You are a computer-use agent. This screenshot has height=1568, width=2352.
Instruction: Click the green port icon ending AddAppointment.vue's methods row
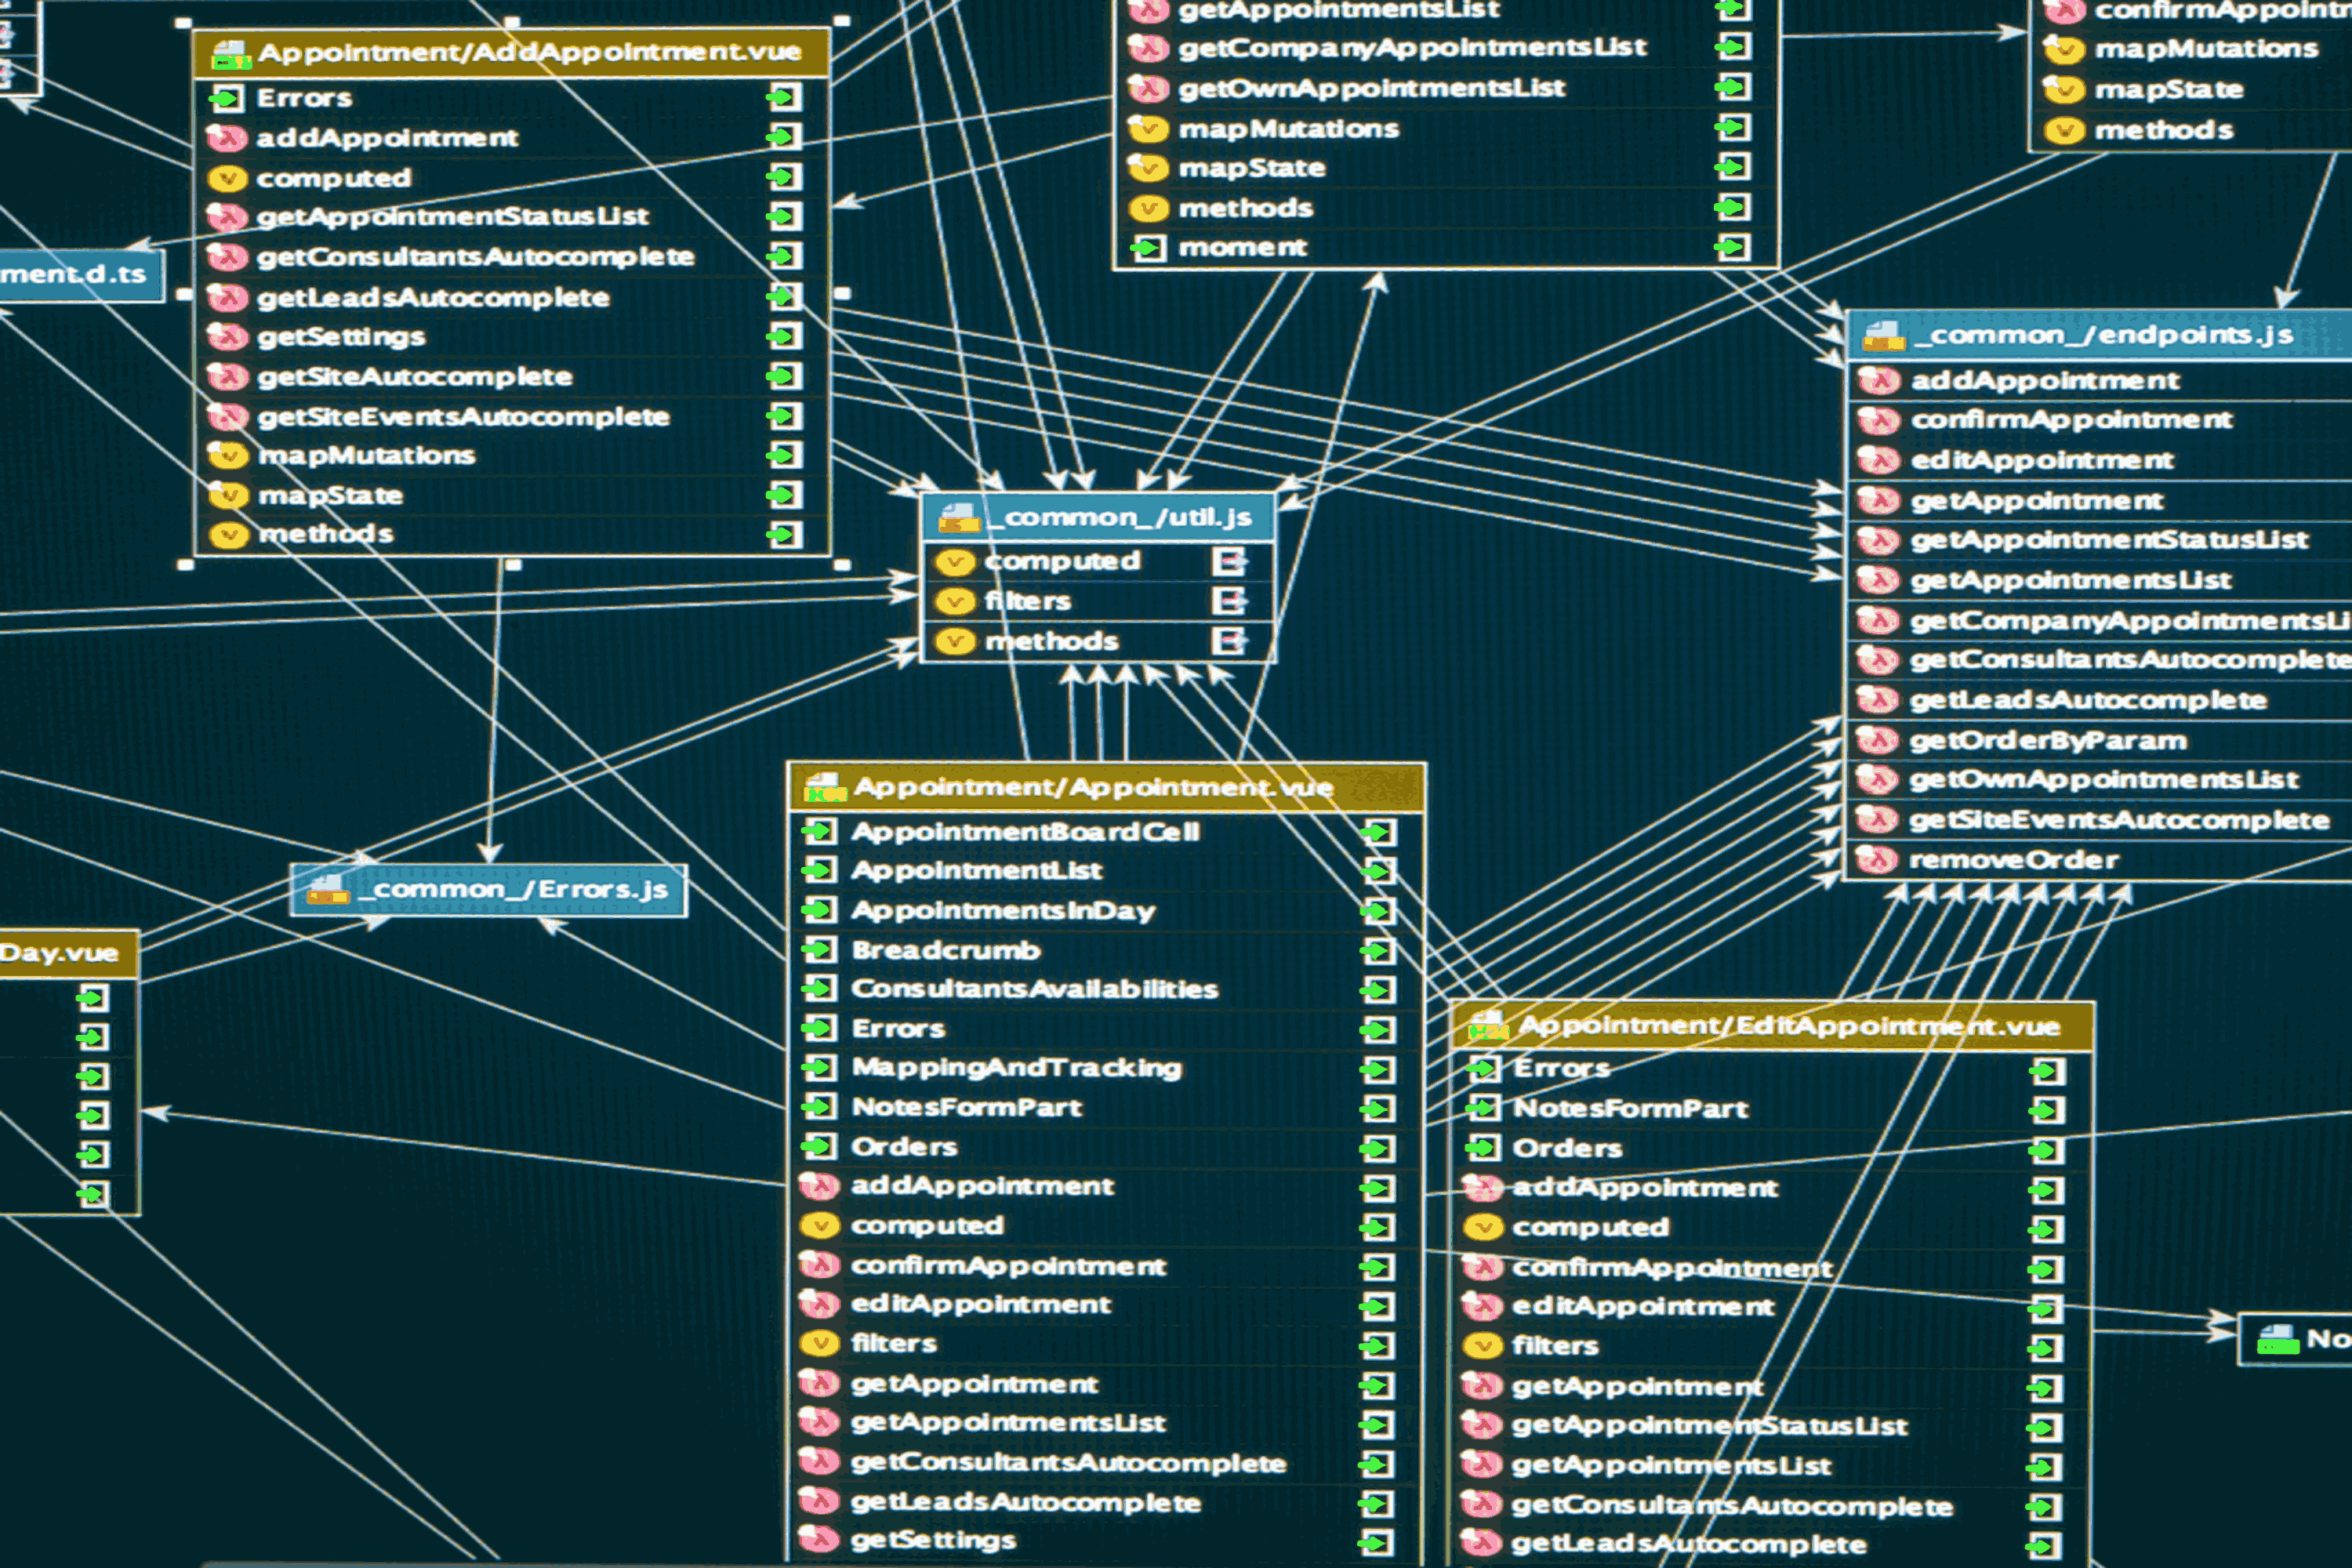785,535
